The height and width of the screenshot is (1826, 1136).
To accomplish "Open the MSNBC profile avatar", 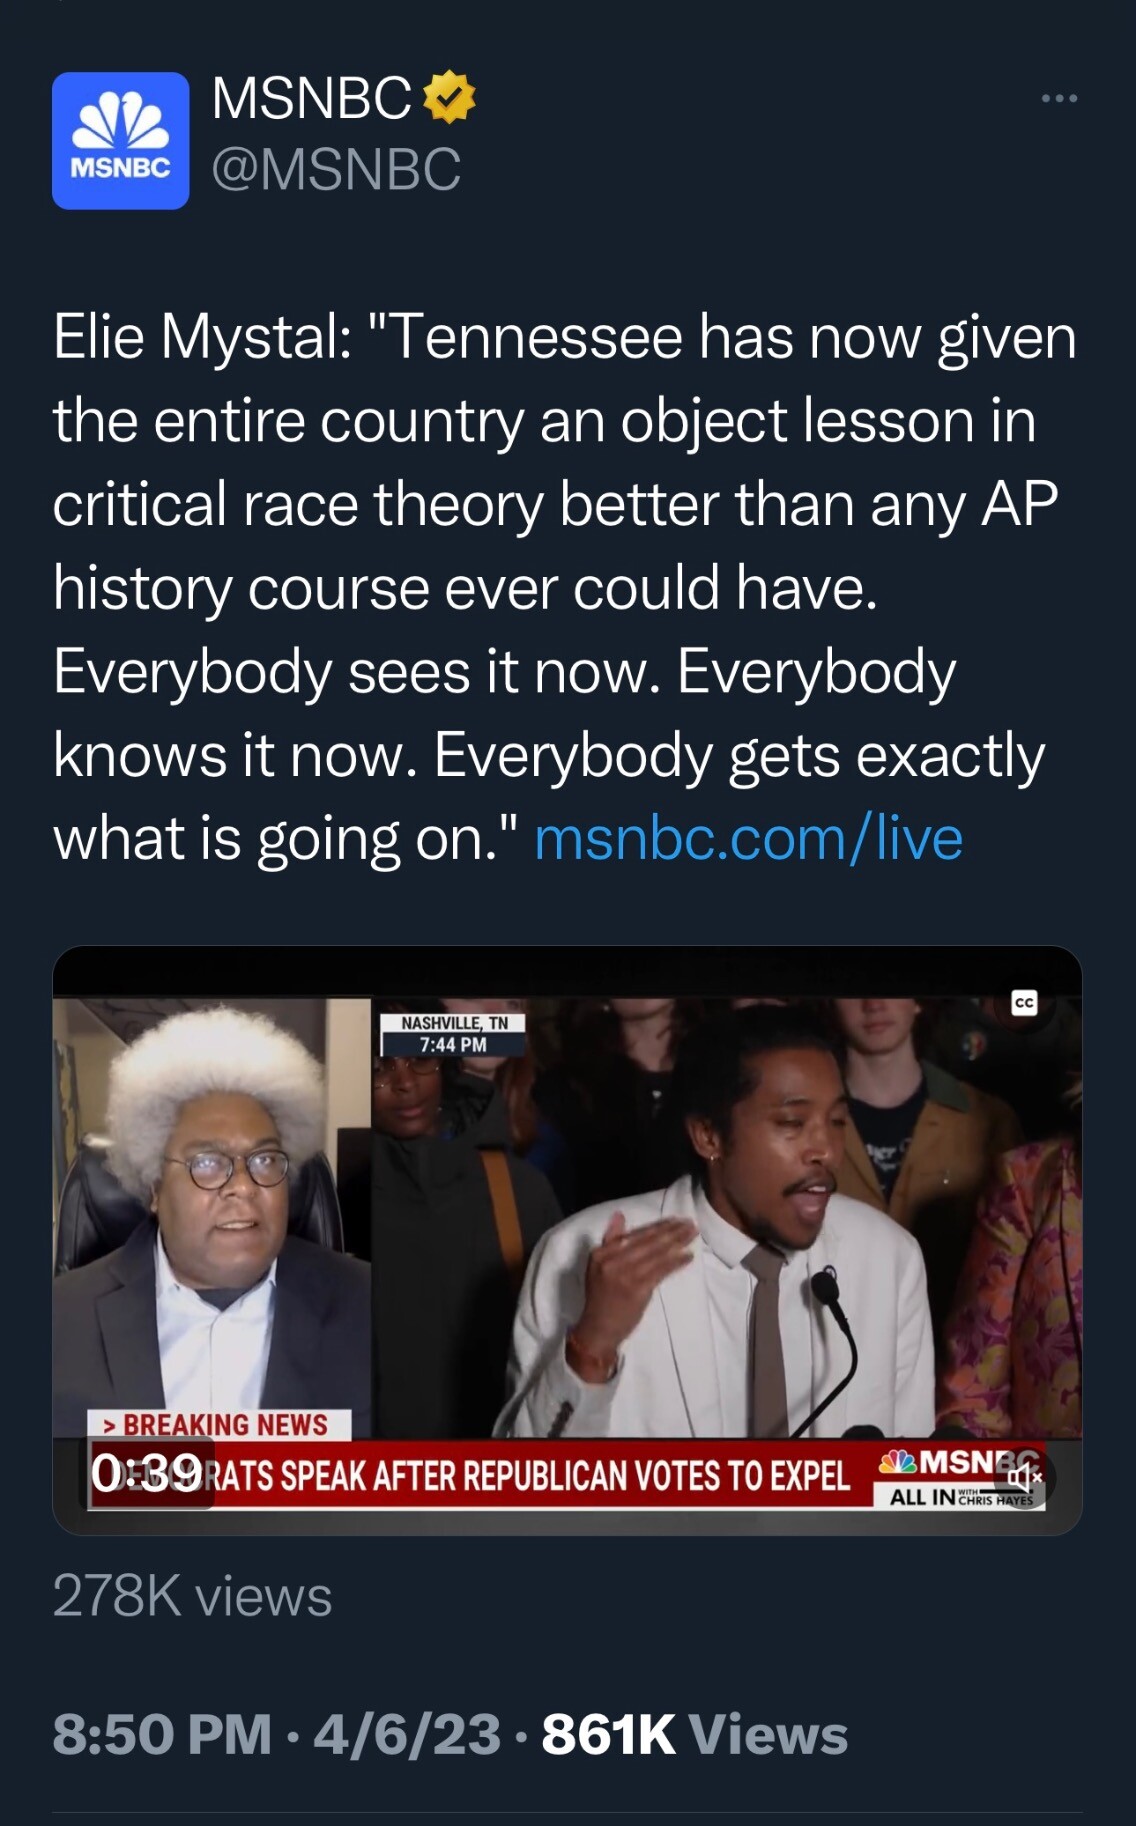I will point(120,140).
